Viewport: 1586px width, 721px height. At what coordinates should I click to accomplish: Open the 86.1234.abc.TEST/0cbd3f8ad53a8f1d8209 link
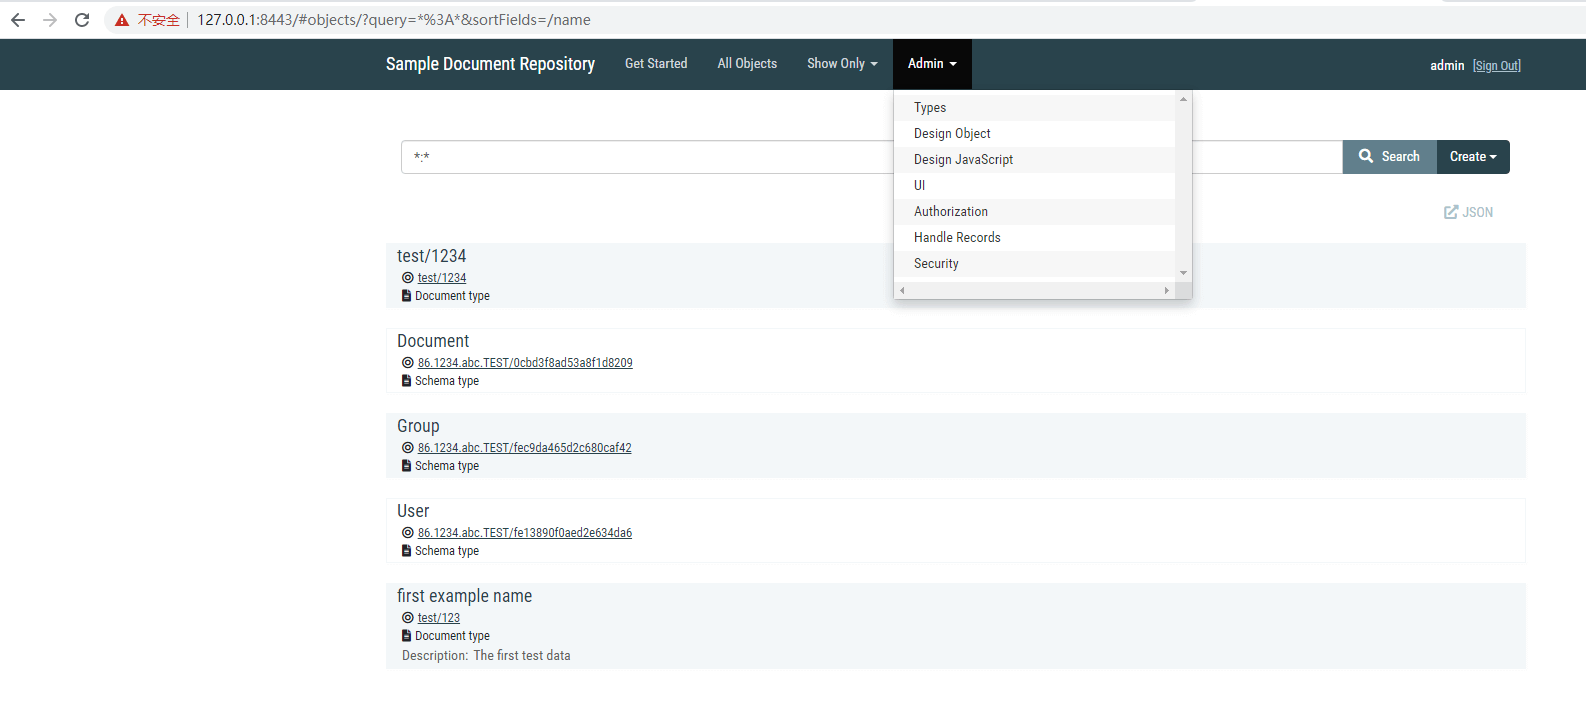point(525,363)
